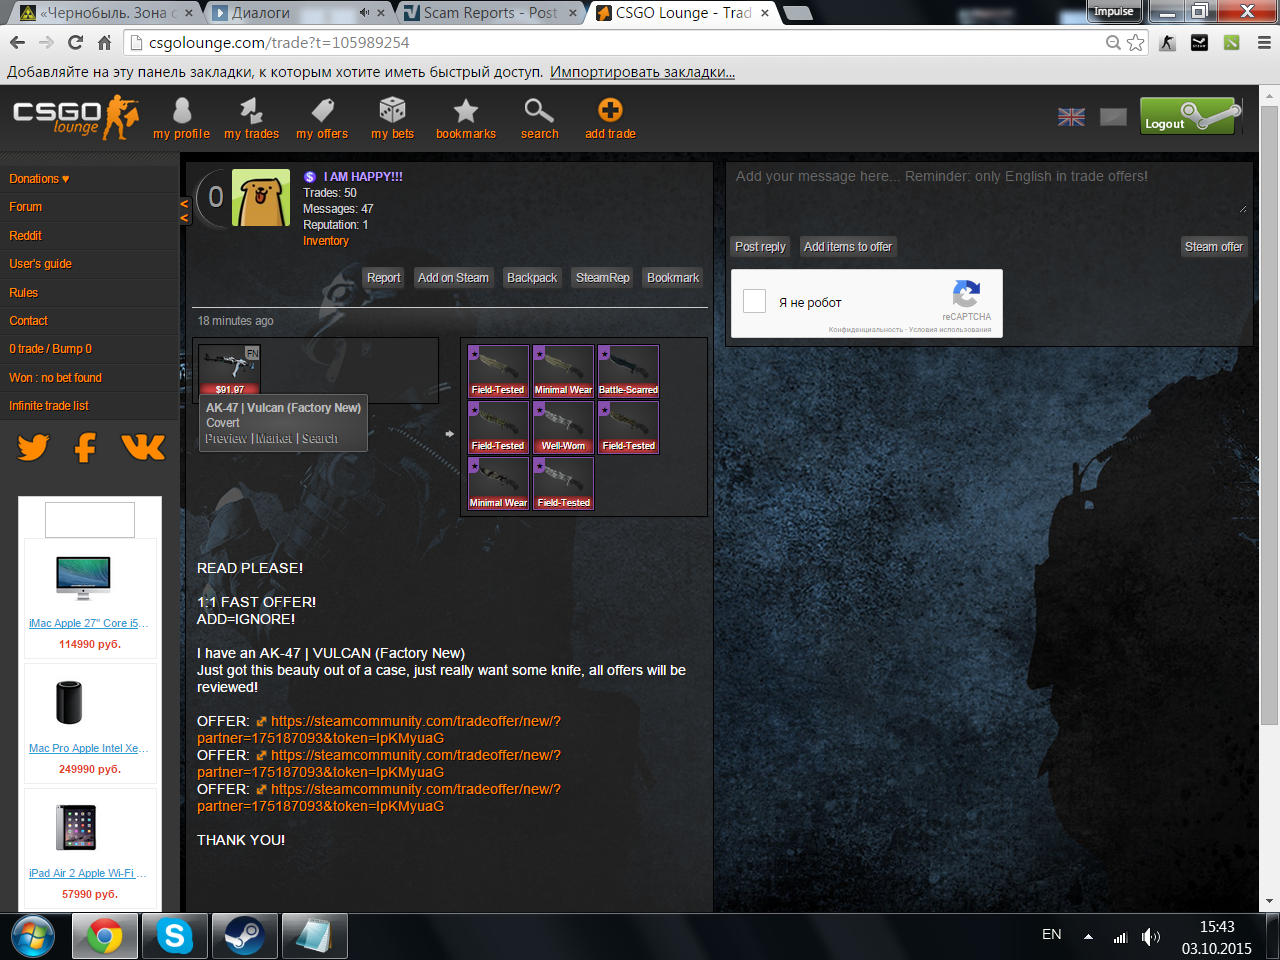The height and width of the screenshot is (960, 1280).
Task: Click the Steam offer button
Action: point(1213,247)
